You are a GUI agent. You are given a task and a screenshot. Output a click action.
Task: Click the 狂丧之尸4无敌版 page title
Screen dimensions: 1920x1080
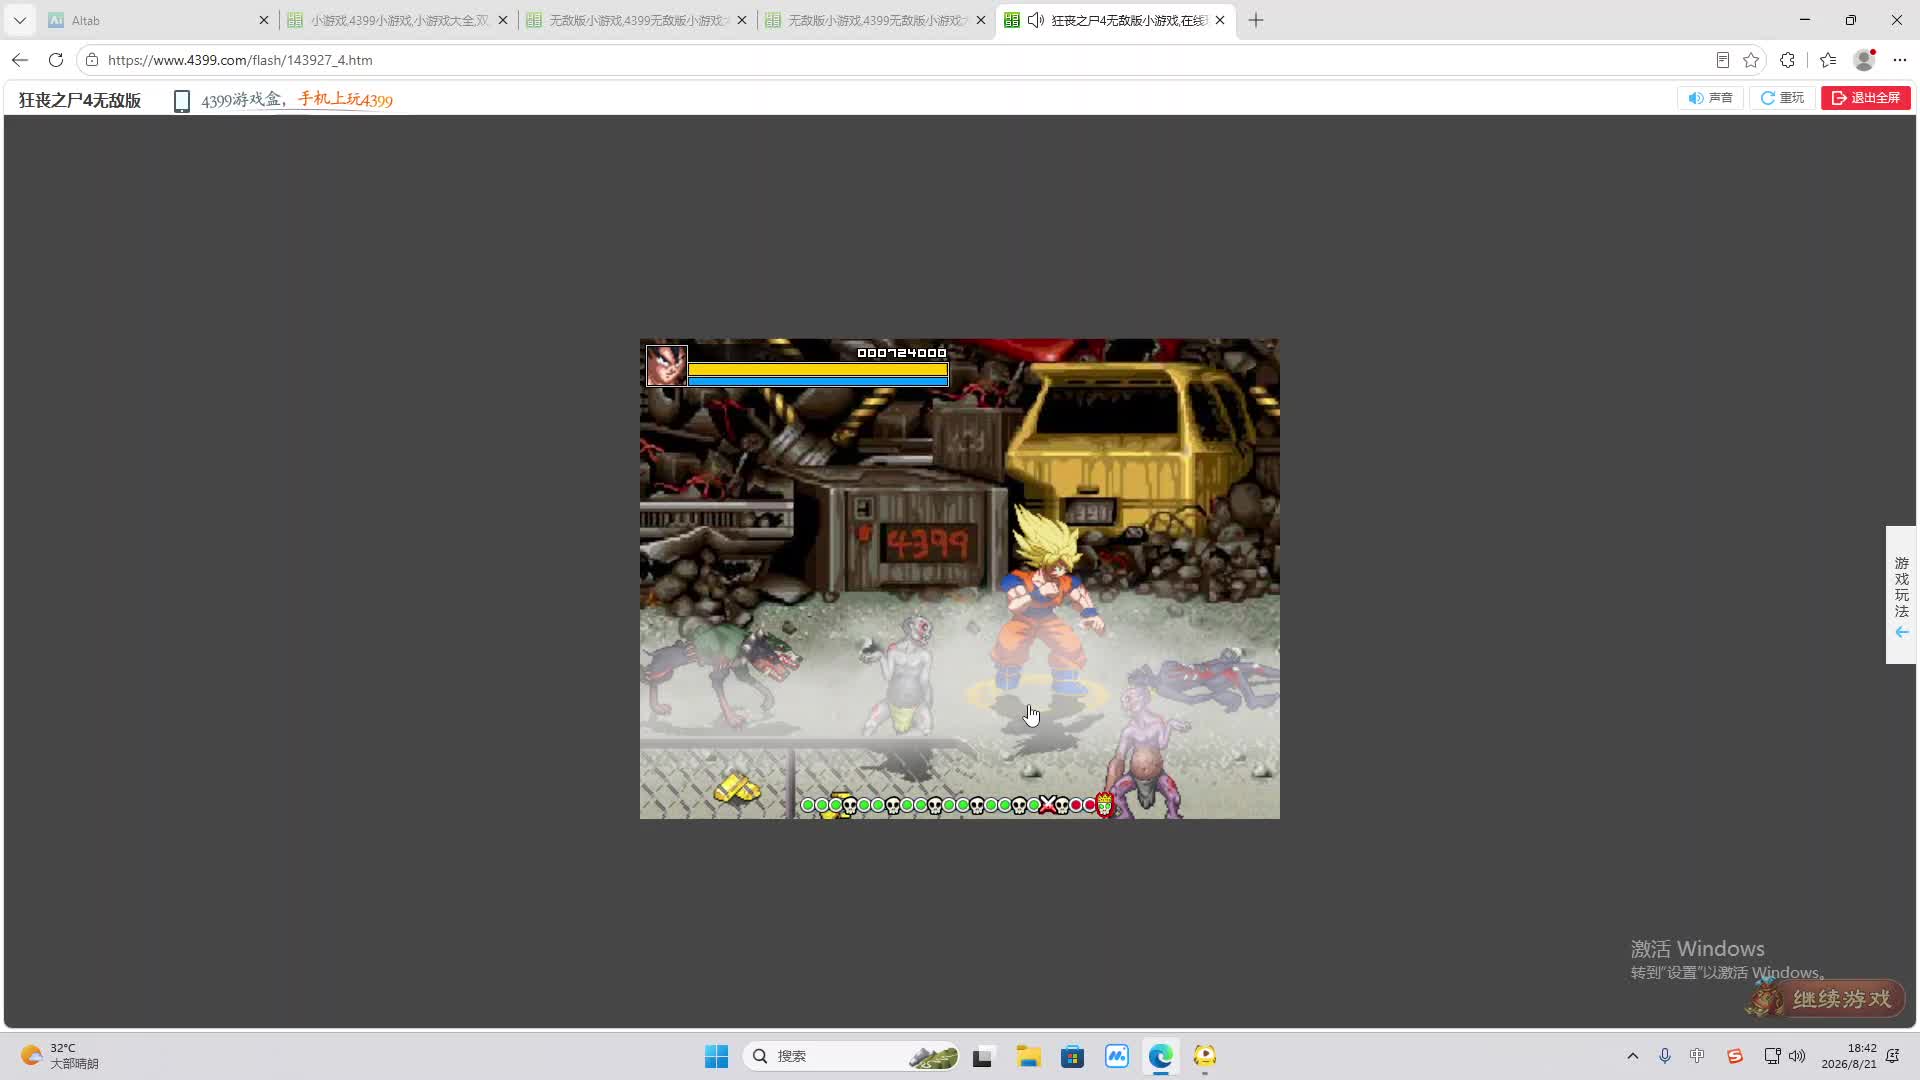80,100
